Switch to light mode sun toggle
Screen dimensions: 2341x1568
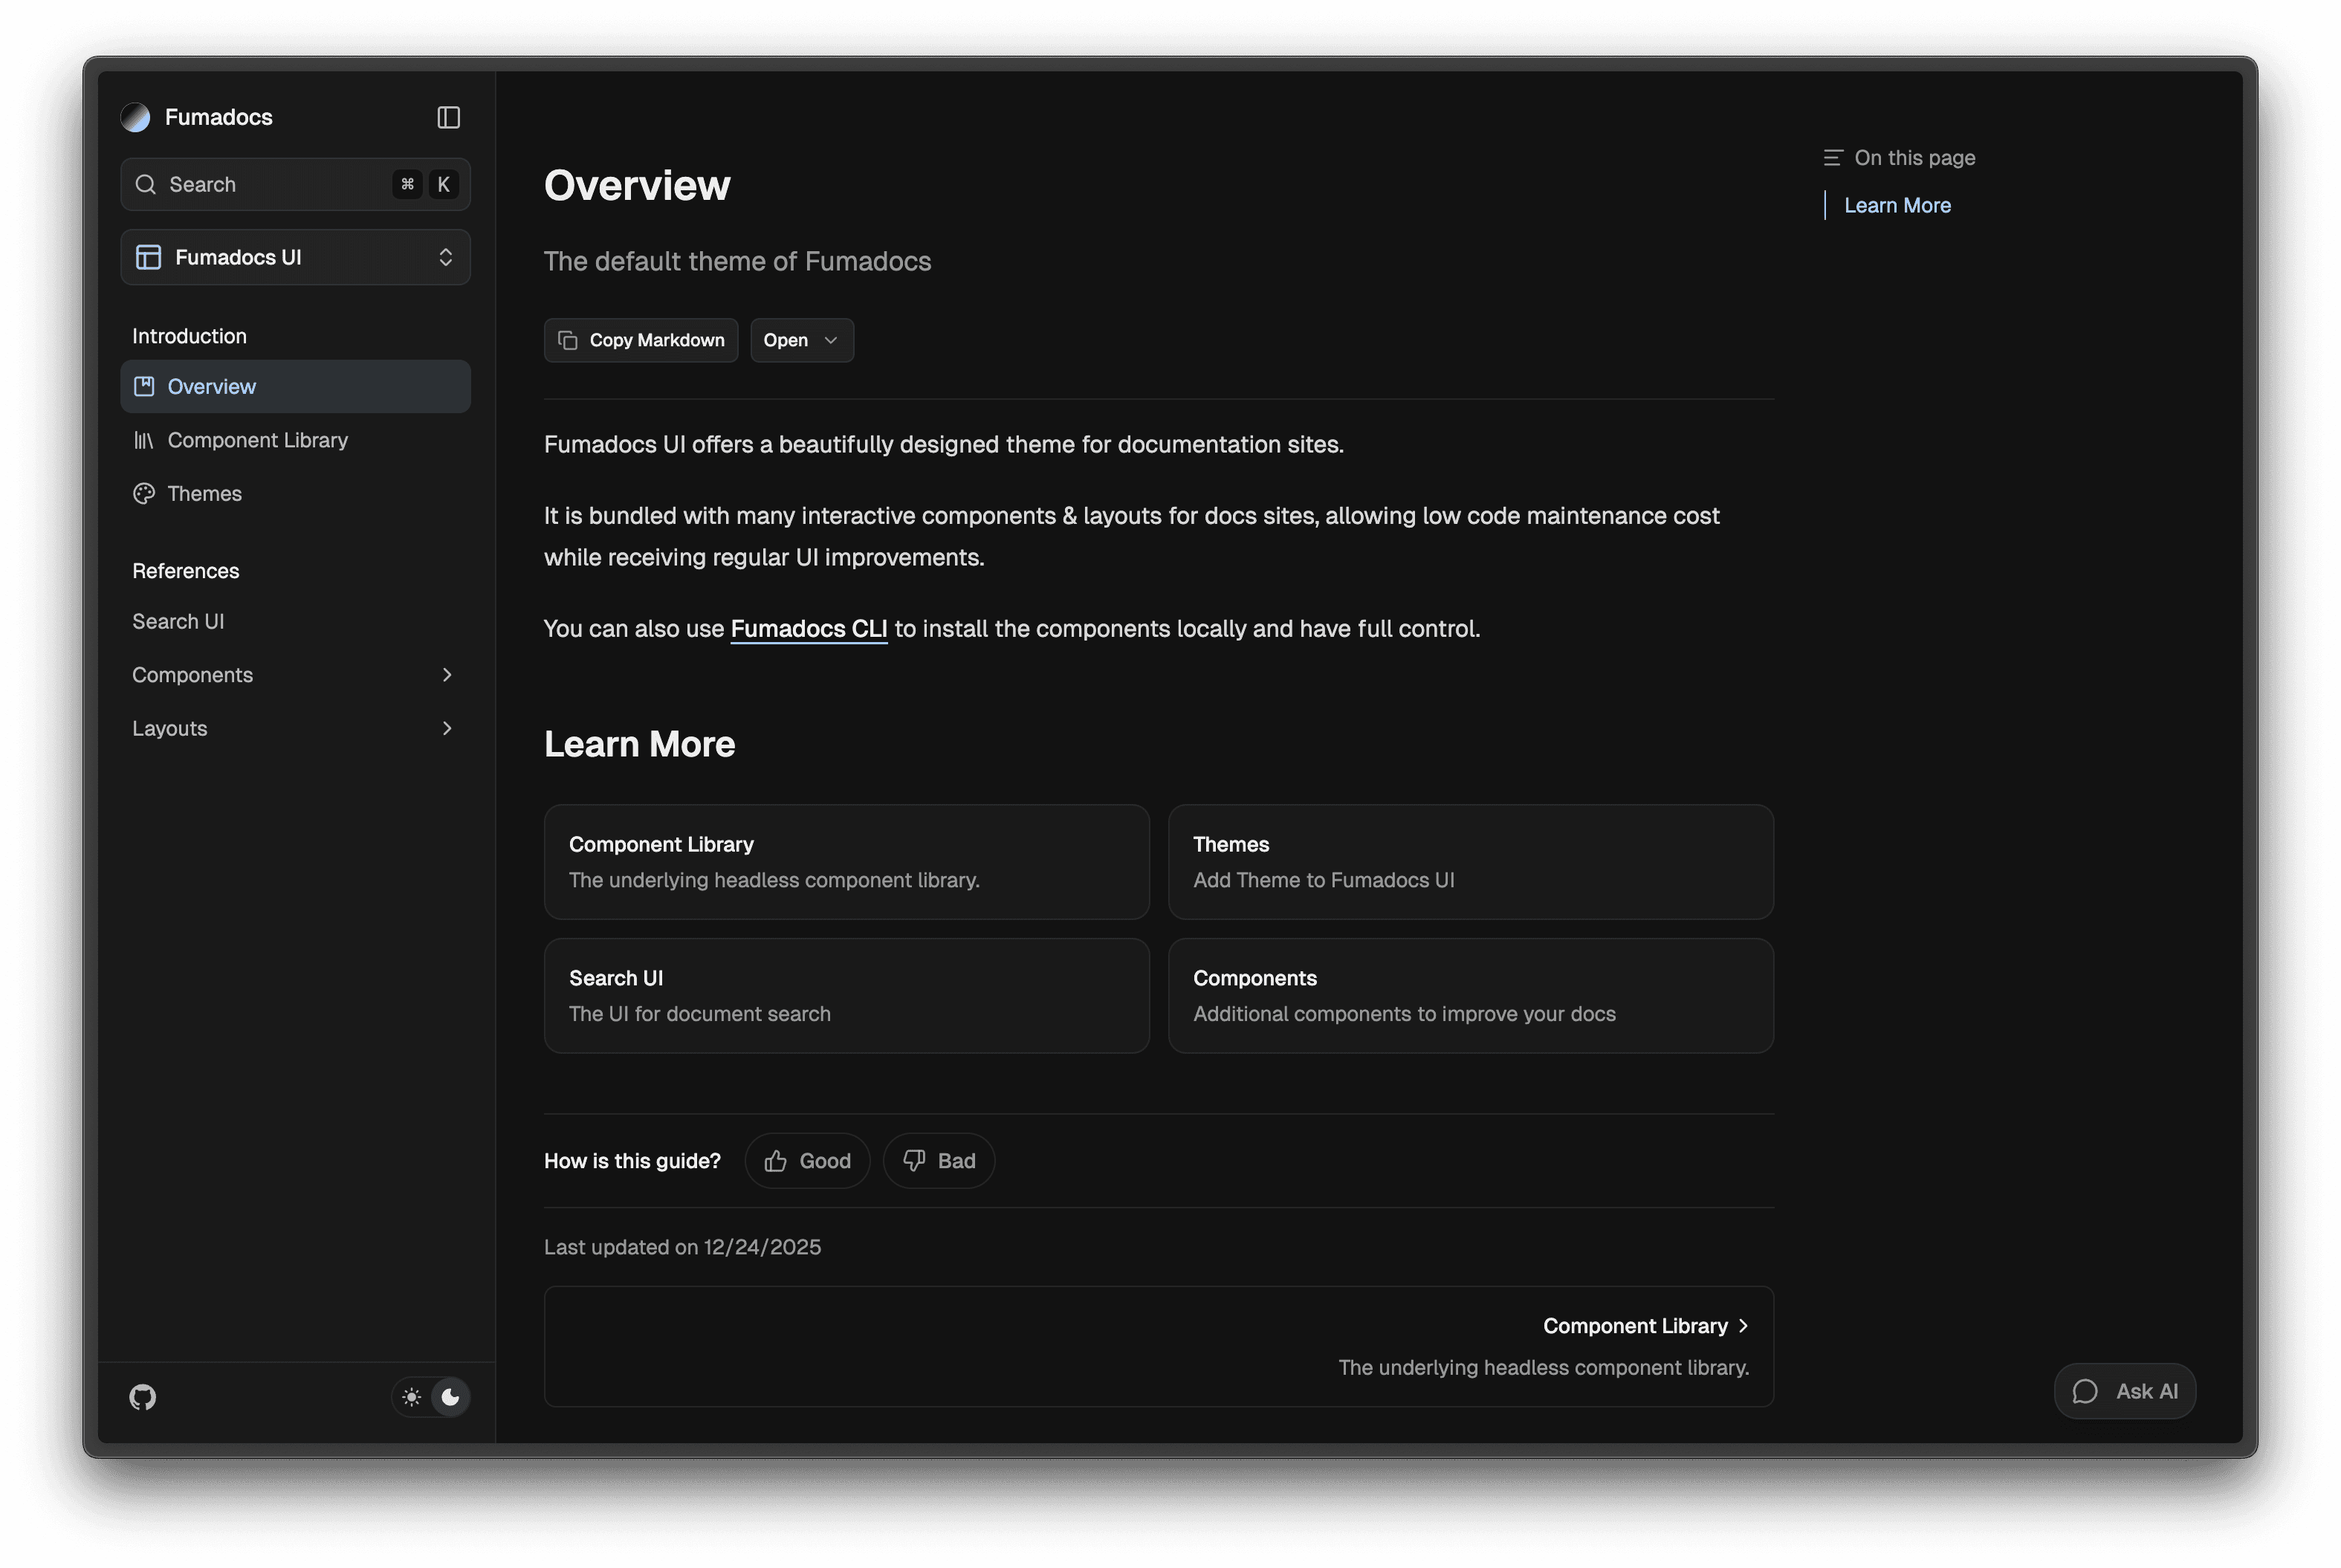coord(412,1397)
